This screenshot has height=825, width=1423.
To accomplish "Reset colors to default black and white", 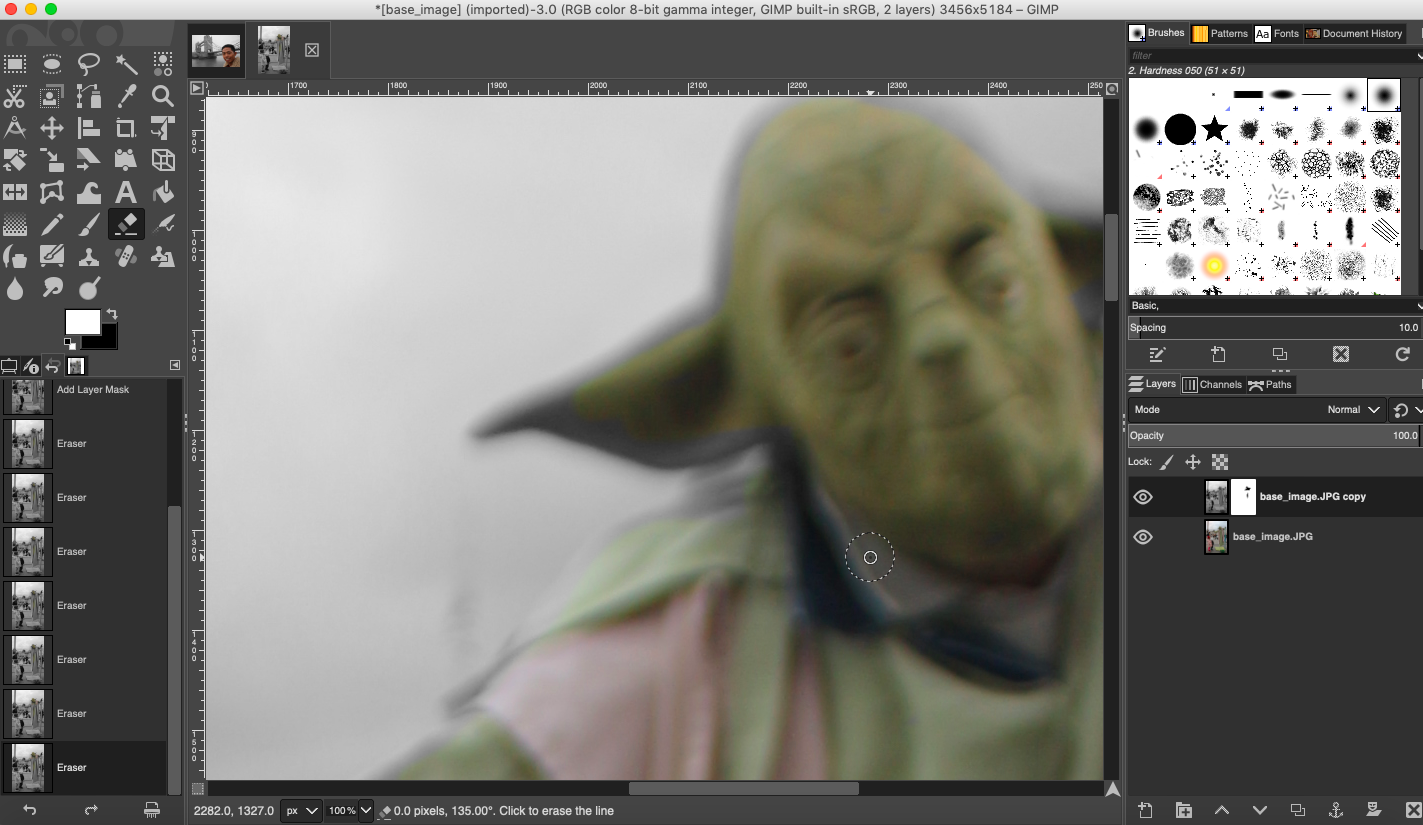I will pos(70,344).
